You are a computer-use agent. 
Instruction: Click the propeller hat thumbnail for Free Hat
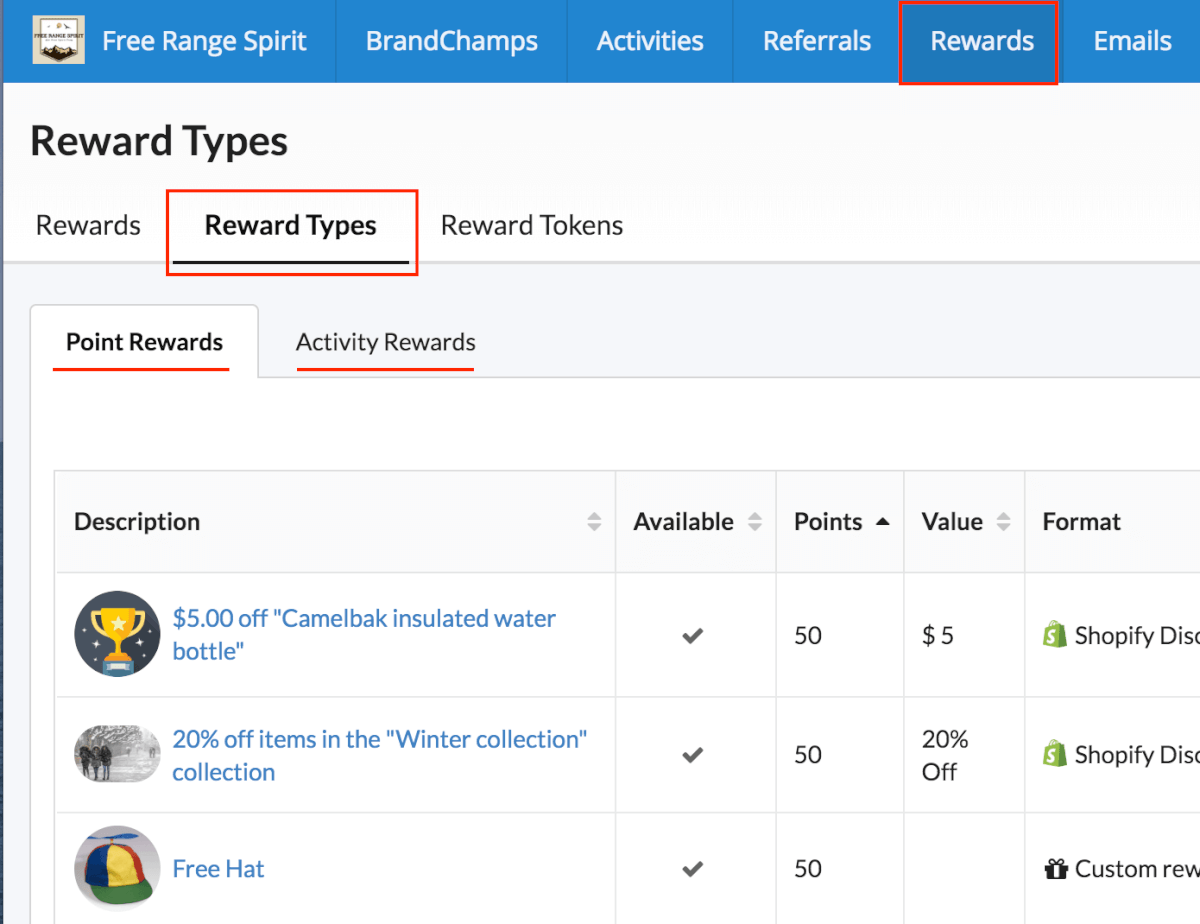pos(116,868)
